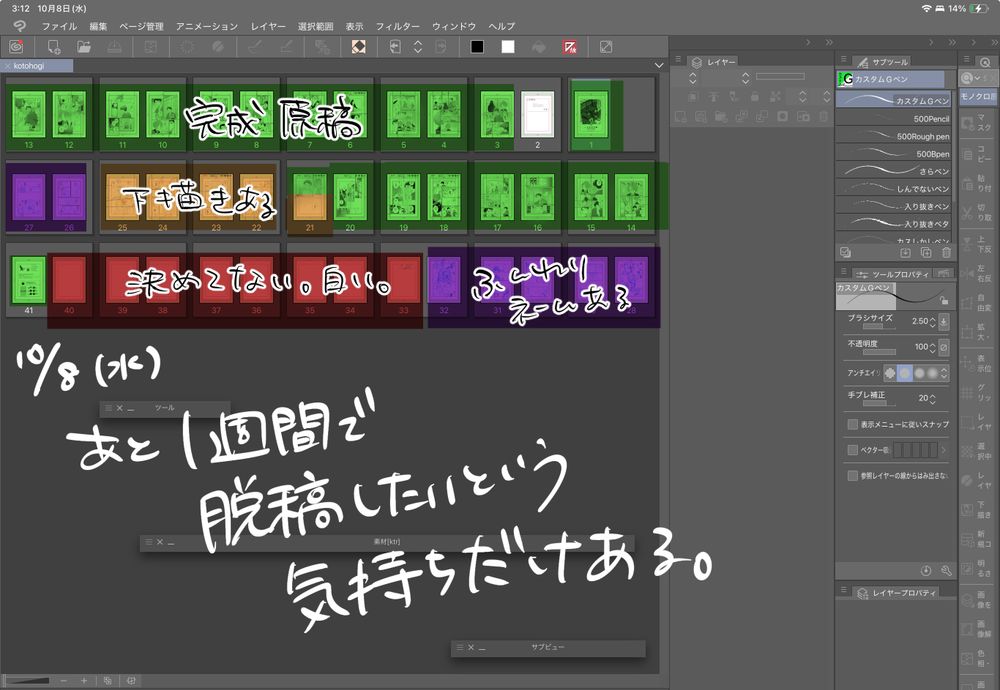The width and height of the screenshot is (1000, 690).
Task: Click the clear/transparent color checker icon
Action: (358, 47)
